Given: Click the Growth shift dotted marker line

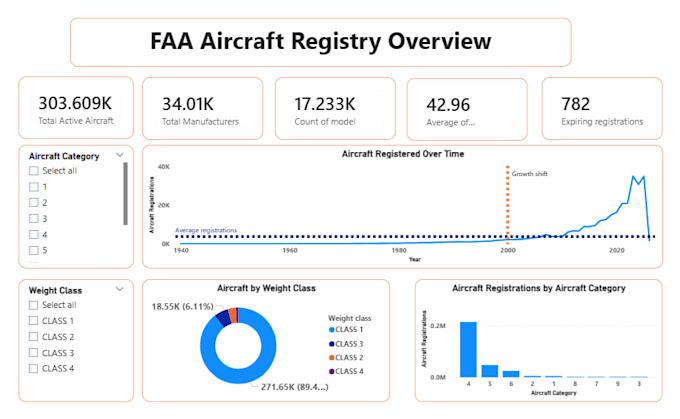Looking at the screenshot, I should (x=507, y=204).
